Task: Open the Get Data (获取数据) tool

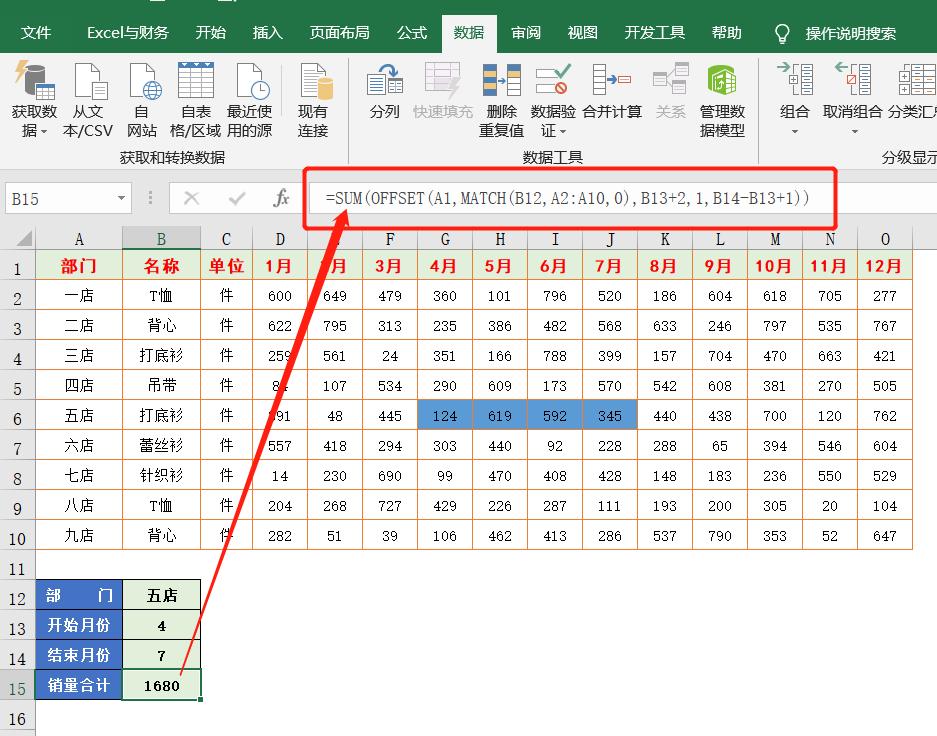Action: click(34, 100)
